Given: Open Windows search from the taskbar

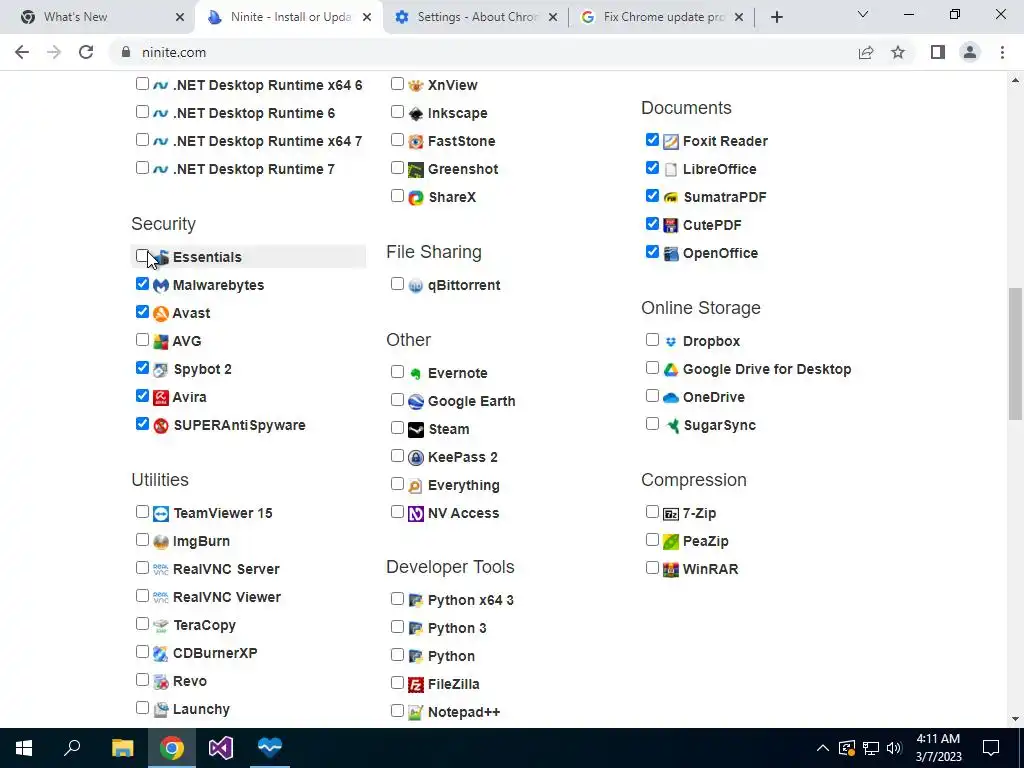Looking at the screenshot, I should [72, 748].
